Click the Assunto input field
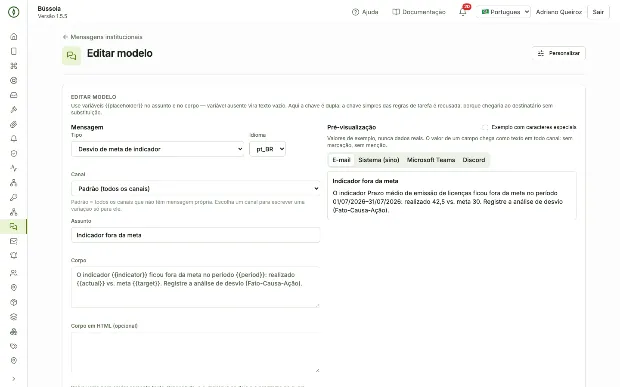The width and height of the screenshot is (620, 387). 195,235
